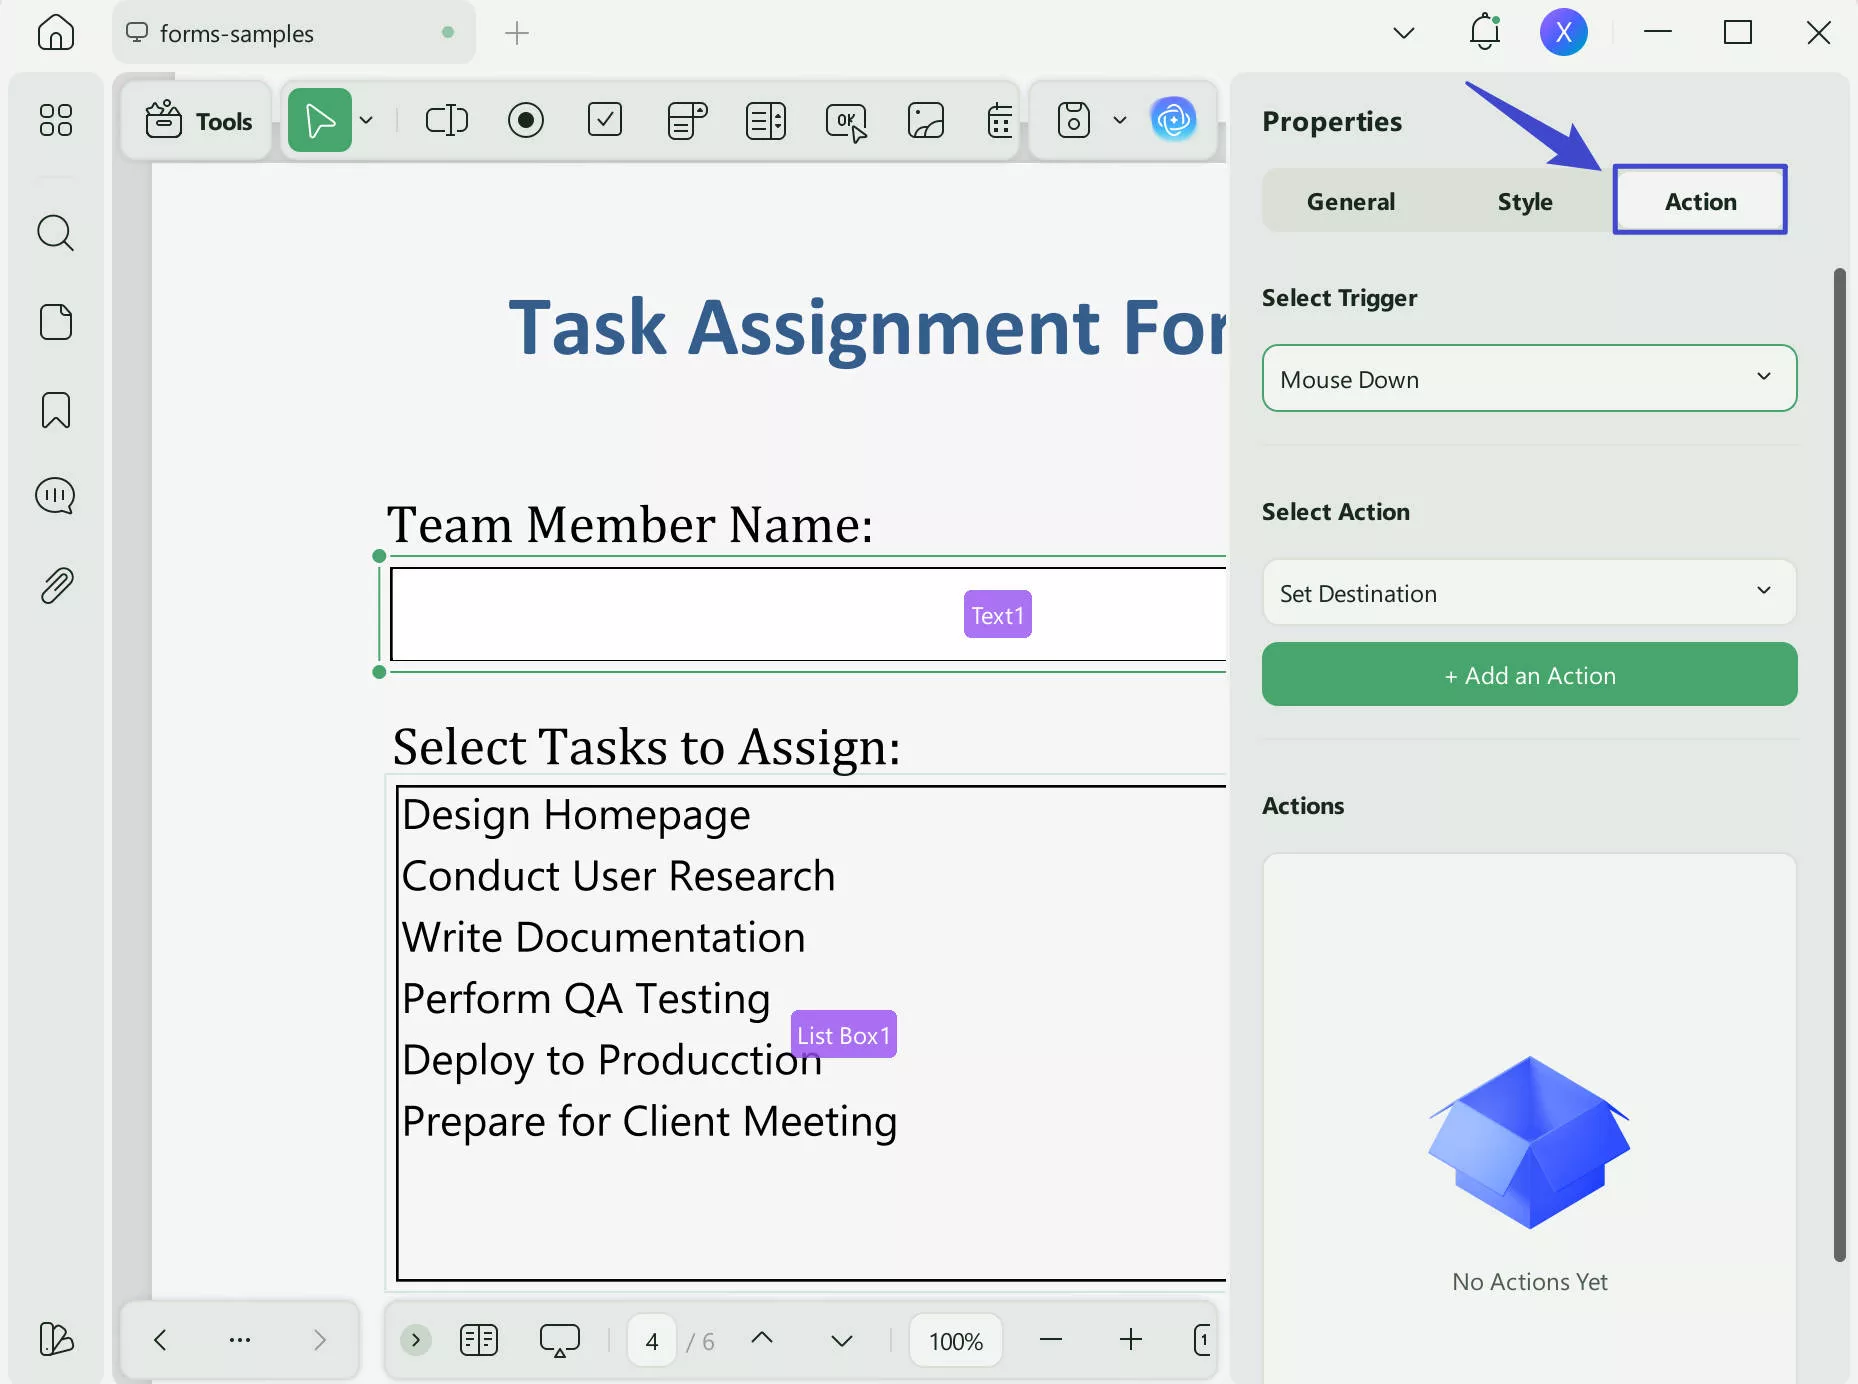Select the text field tool
1858x1384 pixels.
tap(446, 121)
